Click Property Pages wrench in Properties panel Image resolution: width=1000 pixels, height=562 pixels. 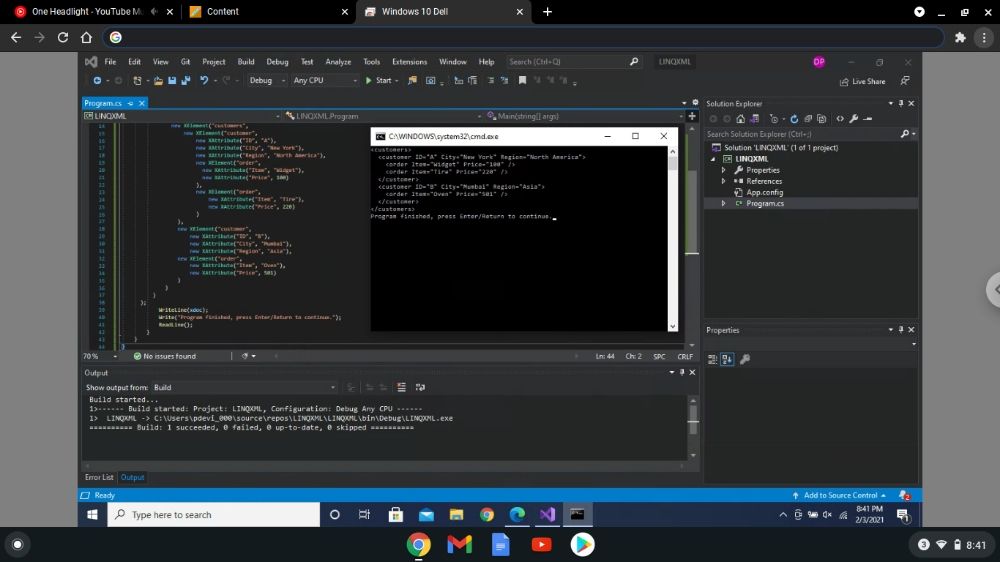[x=744, y=359]
